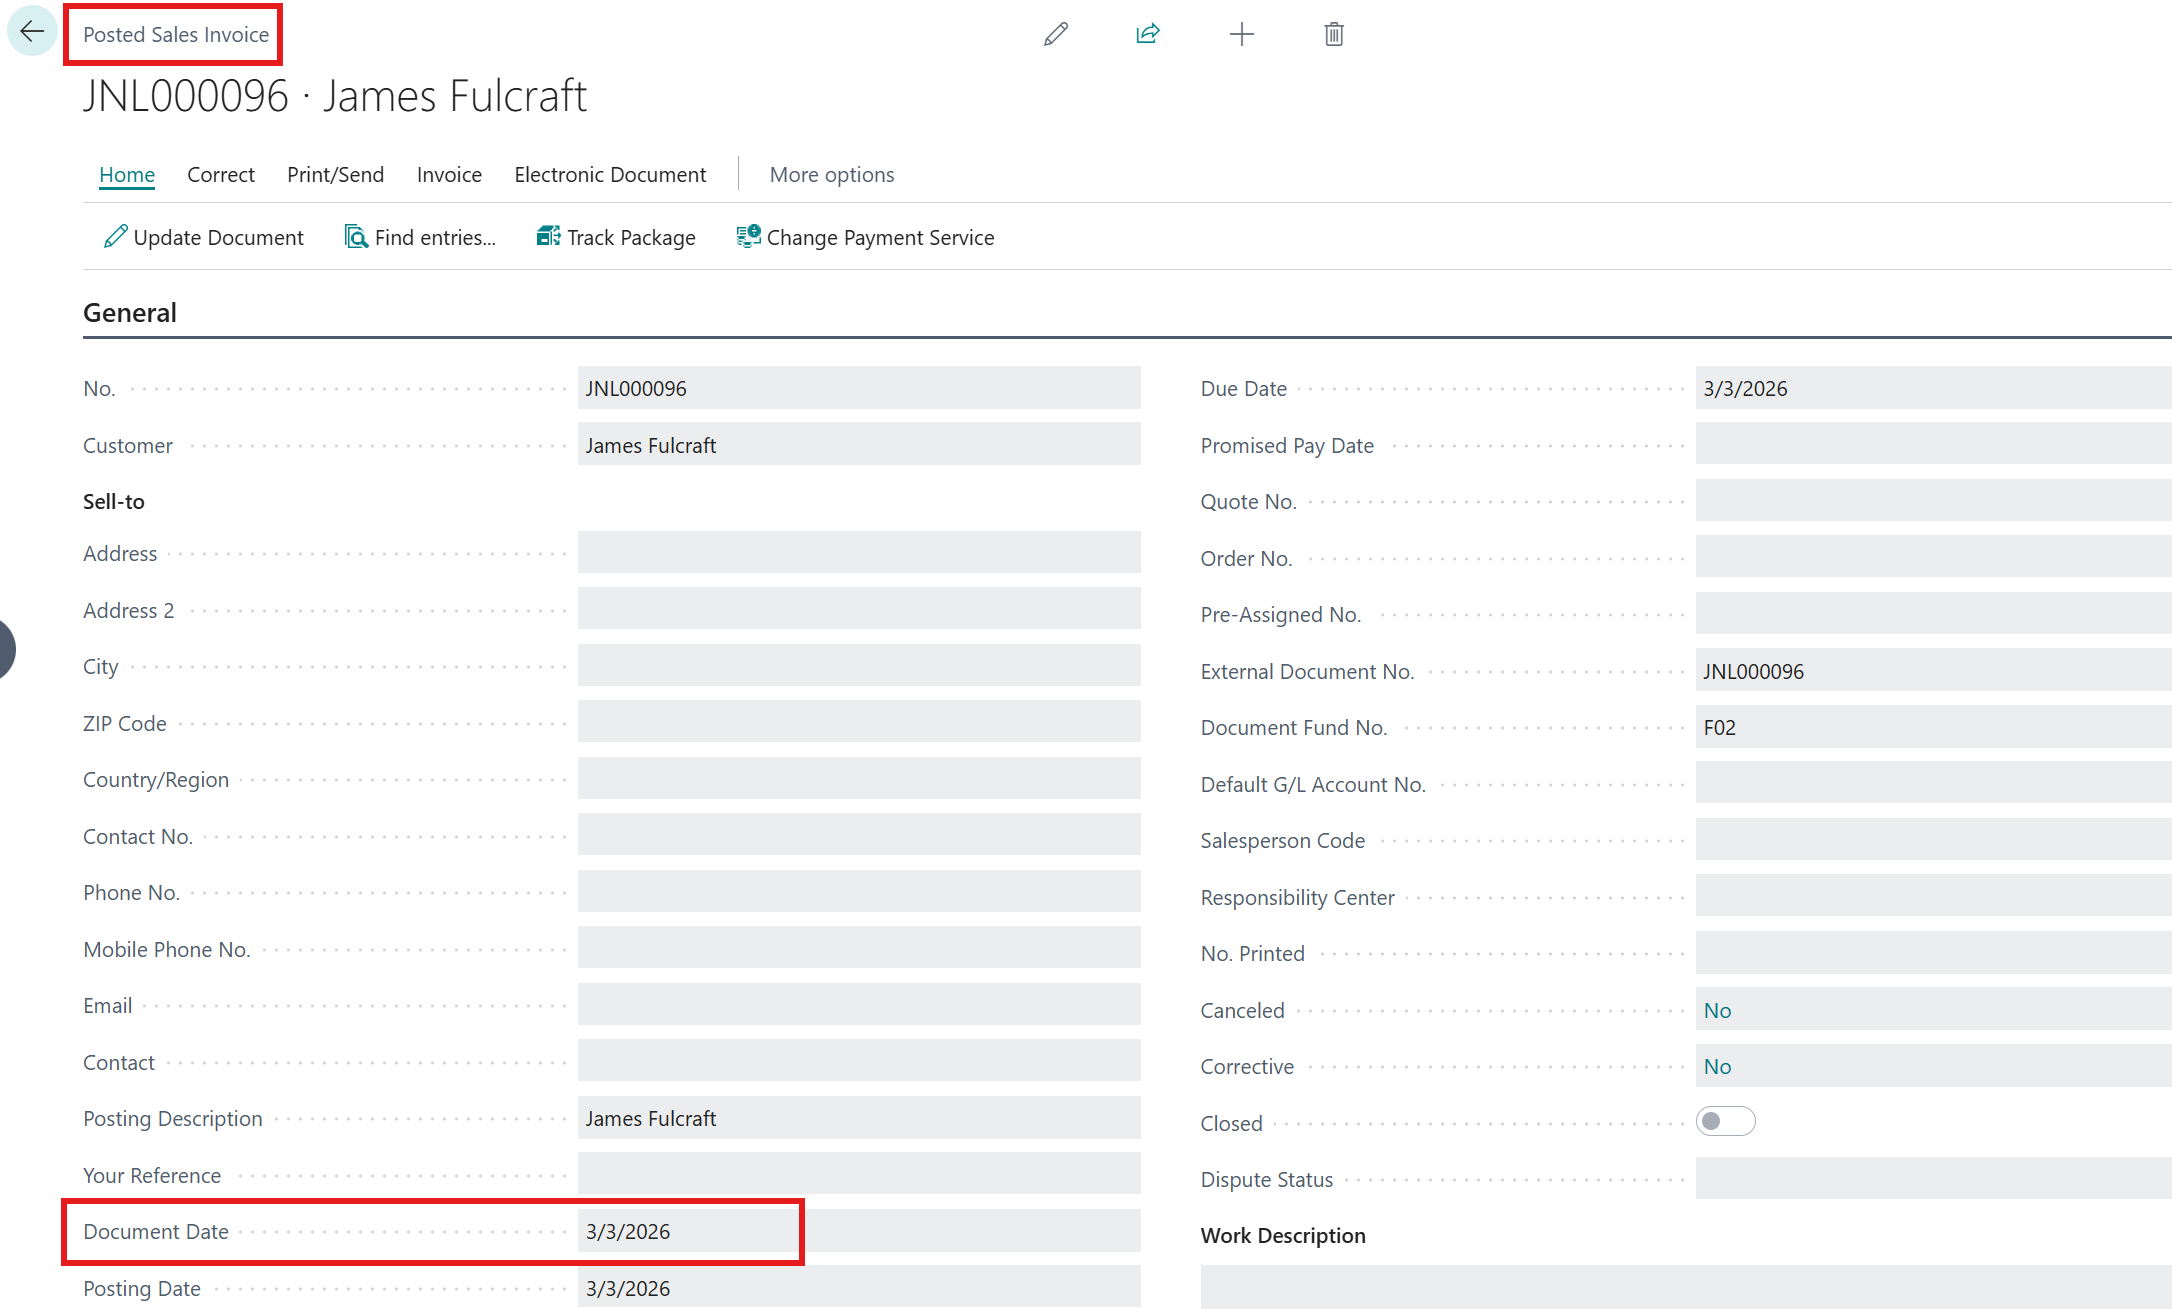Open the Home tab
2172x1309 pixels.
(x=127, y=175)
